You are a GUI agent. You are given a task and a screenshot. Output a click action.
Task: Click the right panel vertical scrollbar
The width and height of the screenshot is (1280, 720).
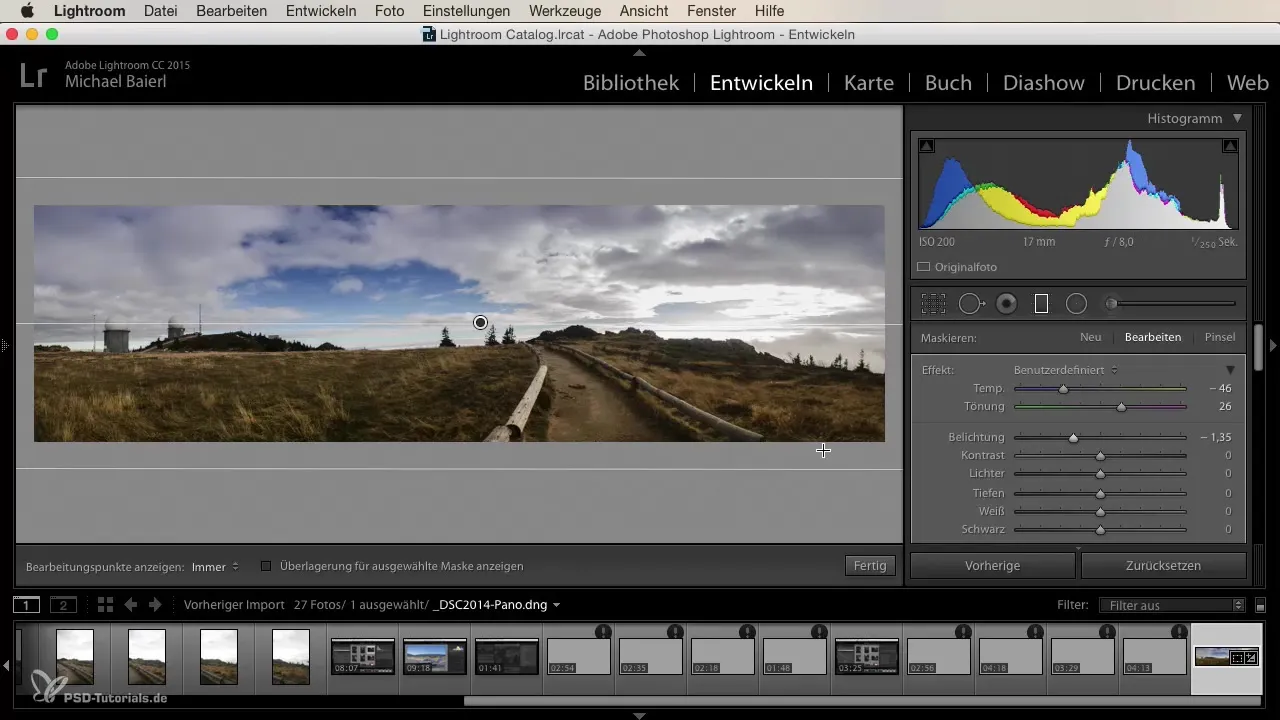[1259, 347]
